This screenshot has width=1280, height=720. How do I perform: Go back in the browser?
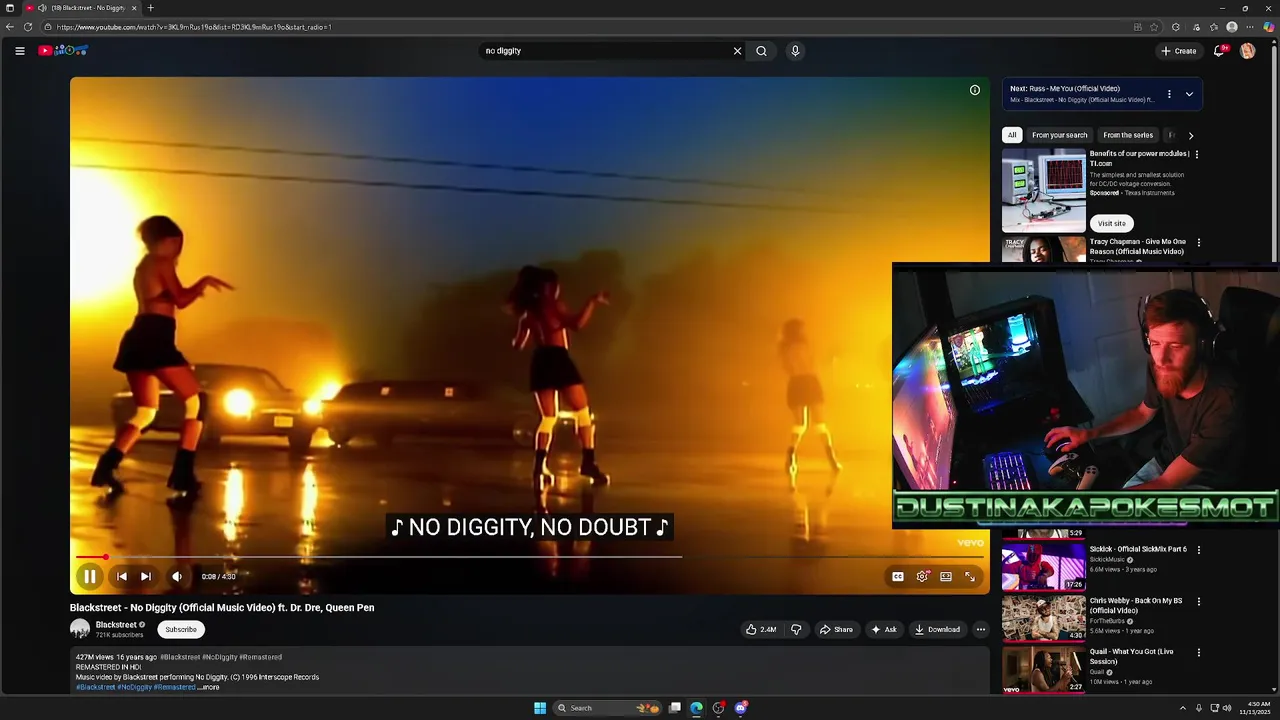[10, 27]
